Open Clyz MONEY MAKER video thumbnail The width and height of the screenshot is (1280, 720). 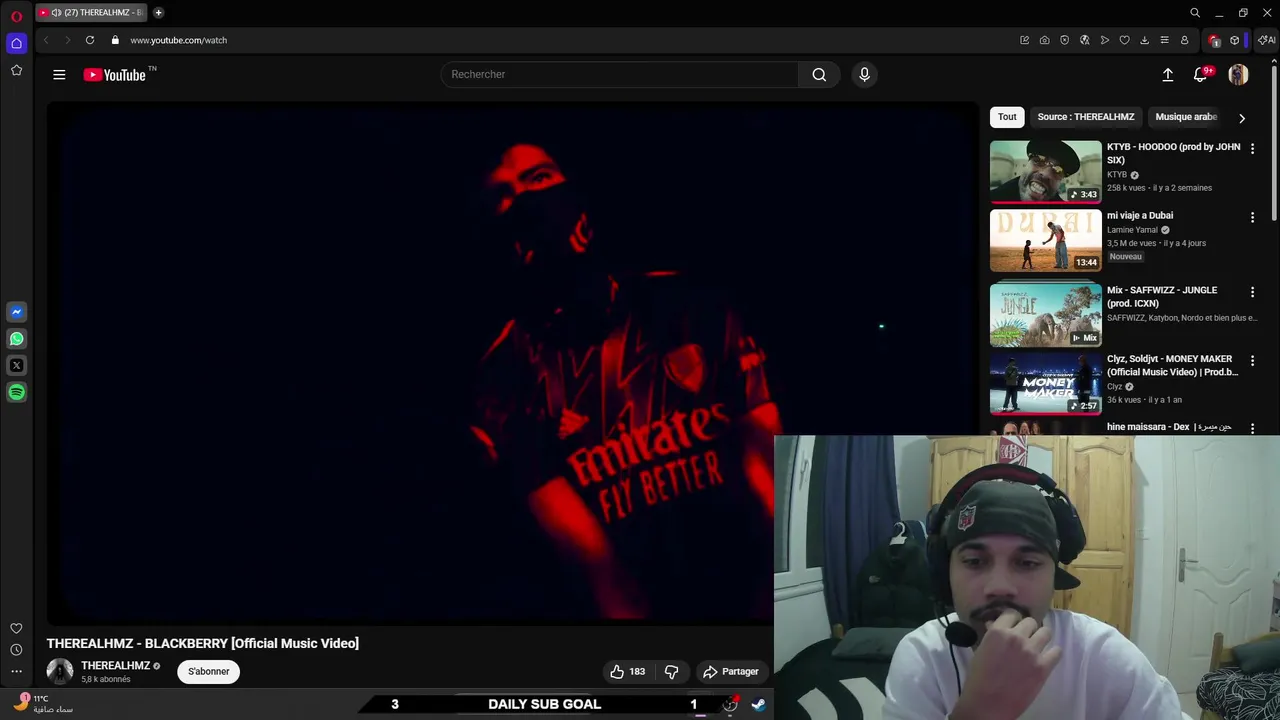click(1045, 383)
